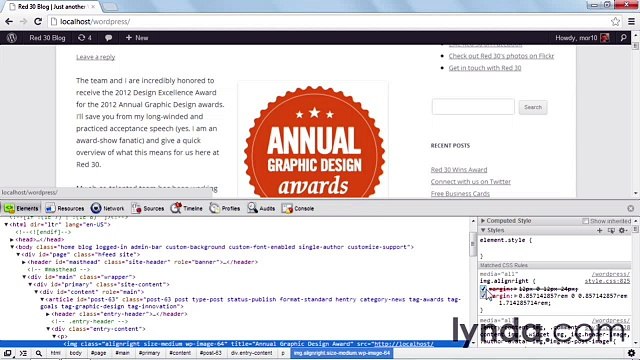This screenshot has width=640, height=360.
Task: Switch to the Console panel
Action: click(298, 208)
